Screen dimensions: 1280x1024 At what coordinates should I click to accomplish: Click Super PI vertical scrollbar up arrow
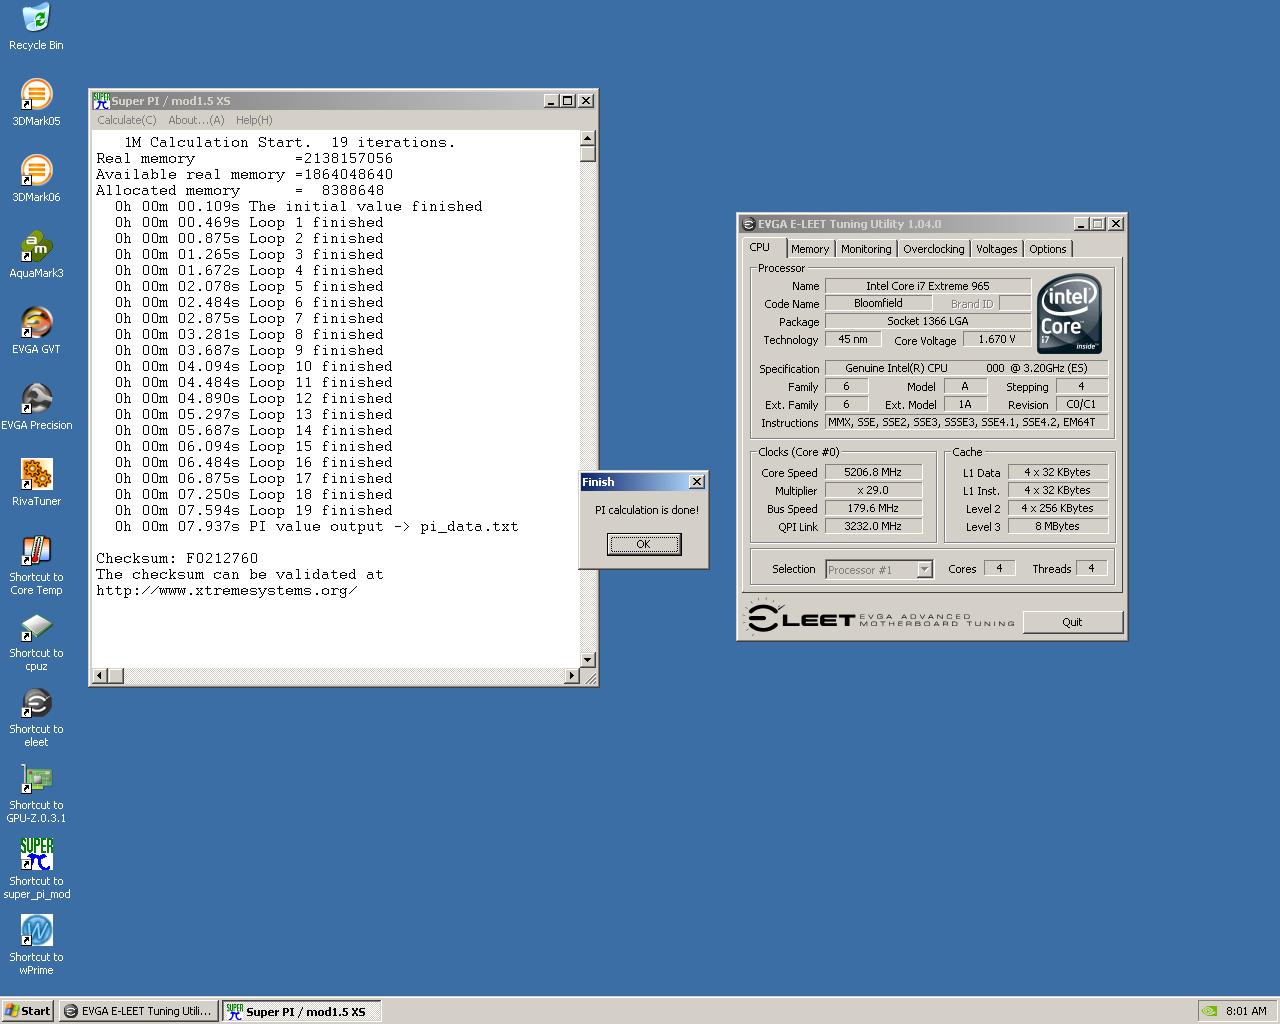(x=588, y=139)
